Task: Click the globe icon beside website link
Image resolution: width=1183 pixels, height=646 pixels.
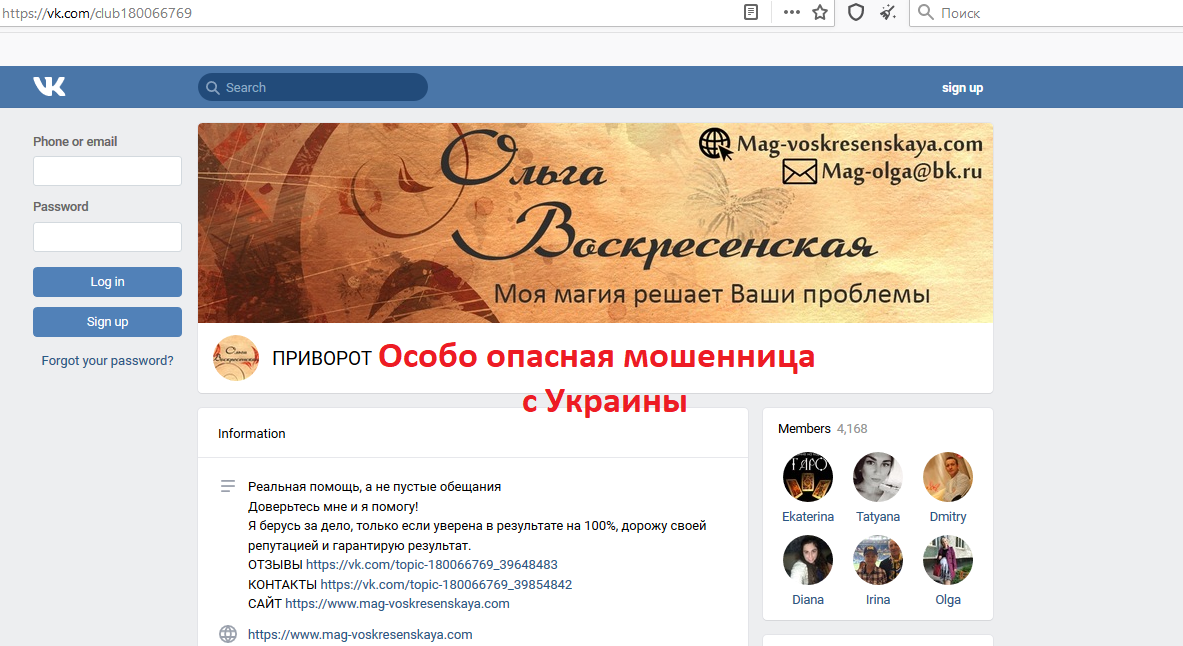Action: (x=228, y=634)
